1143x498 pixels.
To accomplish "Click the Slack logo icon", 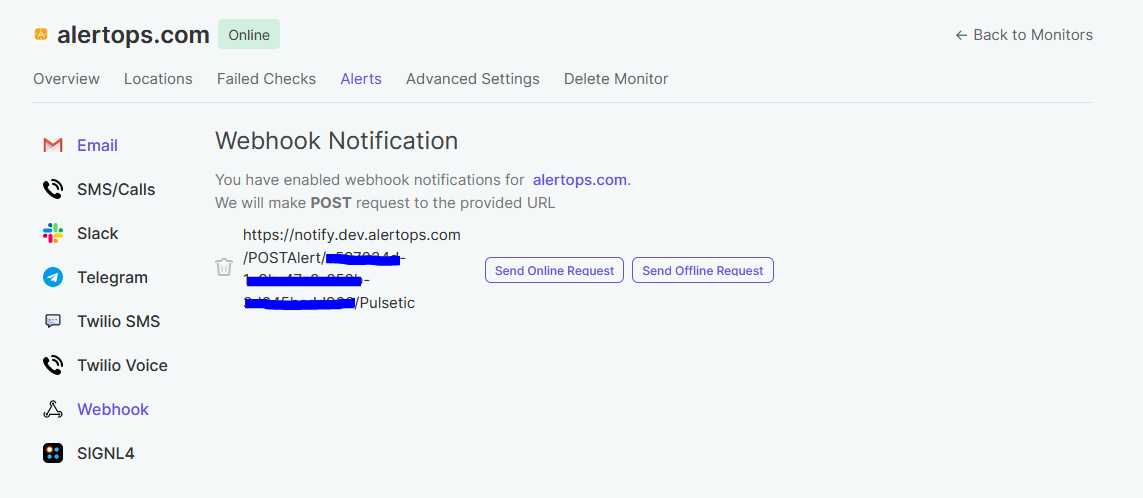I will (53, 234).
